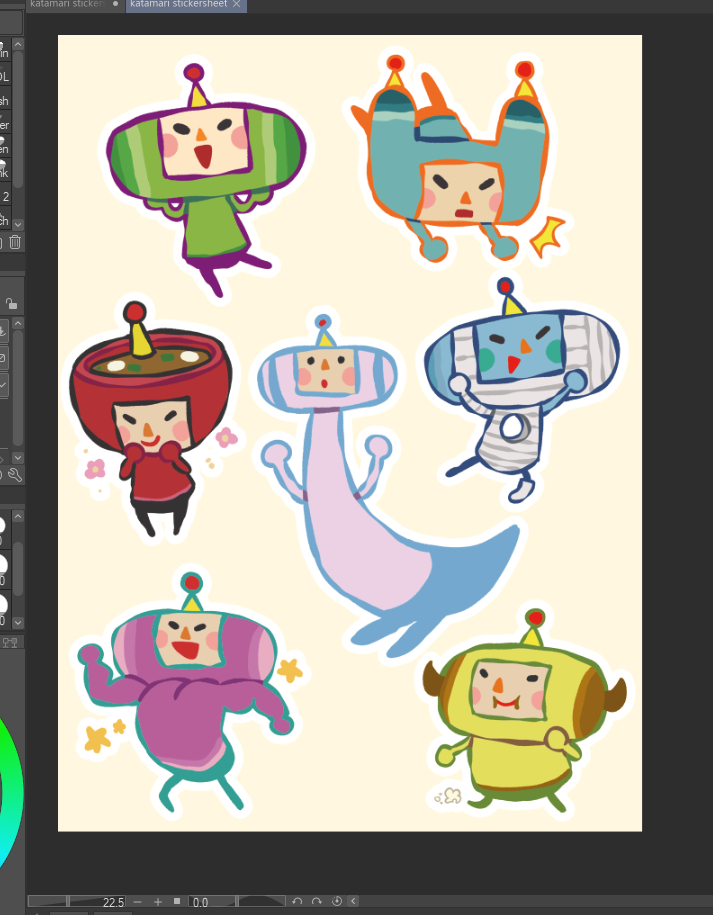Rotate the canvas left
This screenshot has width=713, height=915.
(x=297, y=902)
